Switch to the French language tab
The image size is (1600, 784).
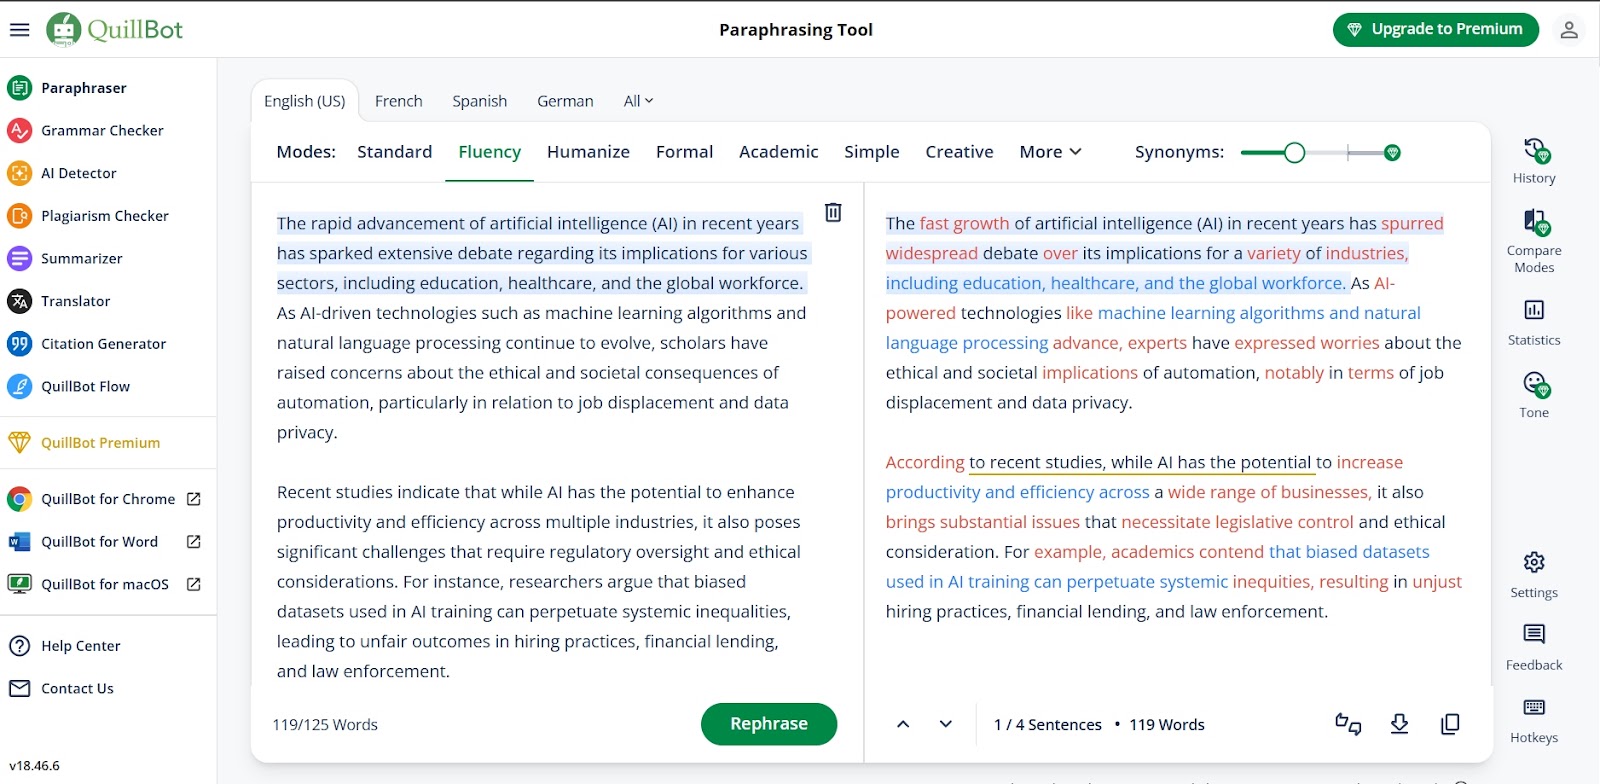[399, 101]
